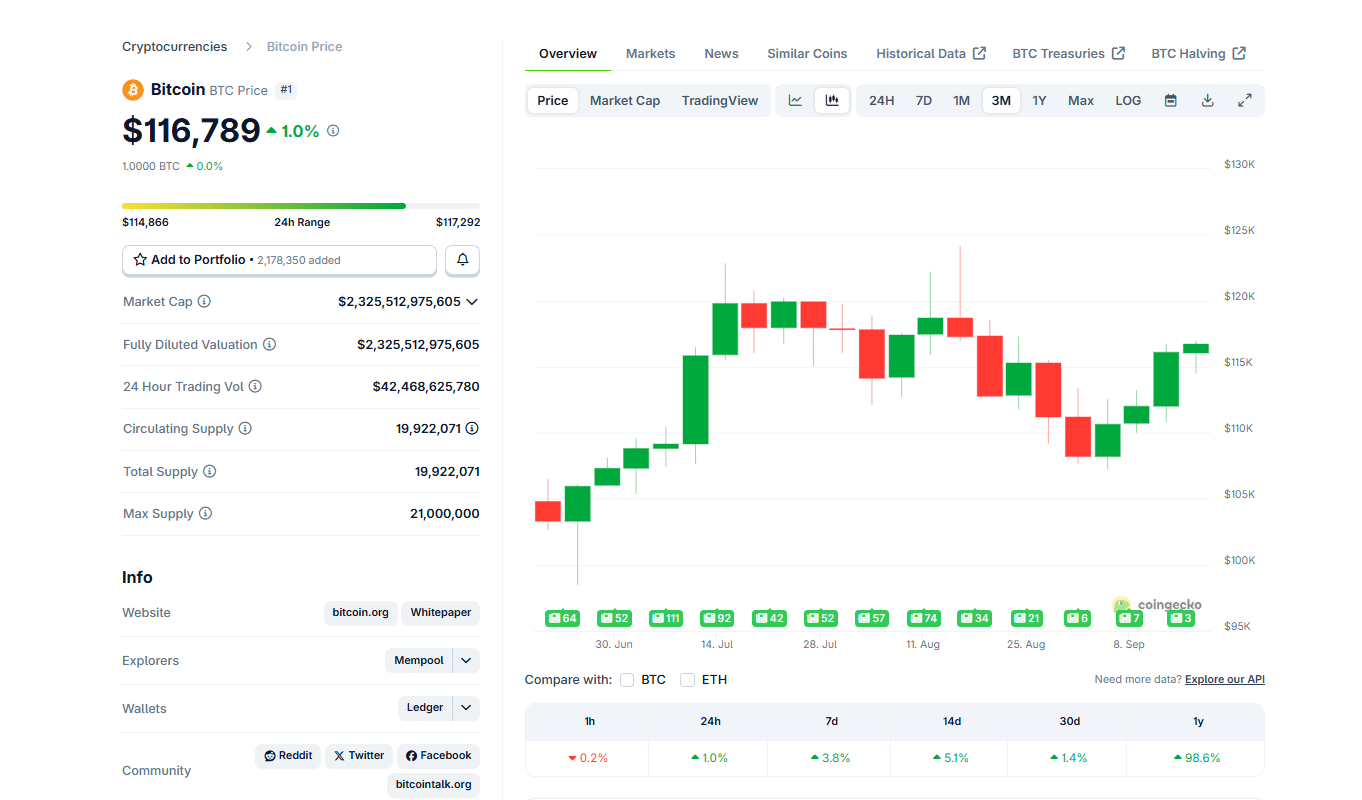Select the 1Y time range
Image resolution: width=1362 pixels, height=800 pixels.
[x=1039, y=101]
